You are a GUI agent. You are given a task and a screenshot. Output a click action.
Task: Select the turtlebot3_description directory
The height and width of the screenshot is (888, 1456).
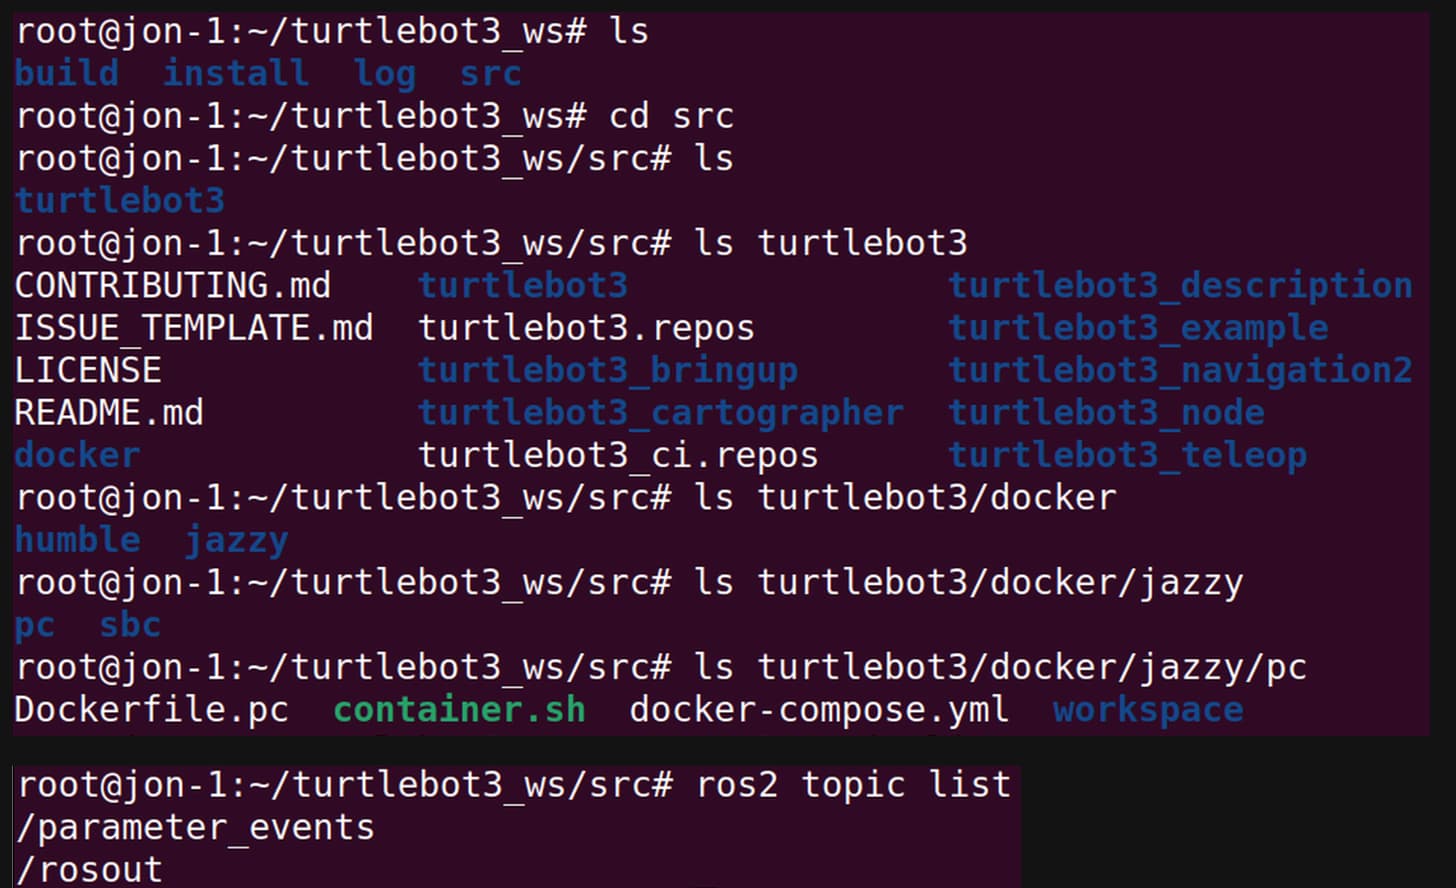[x=1180, y=286]
